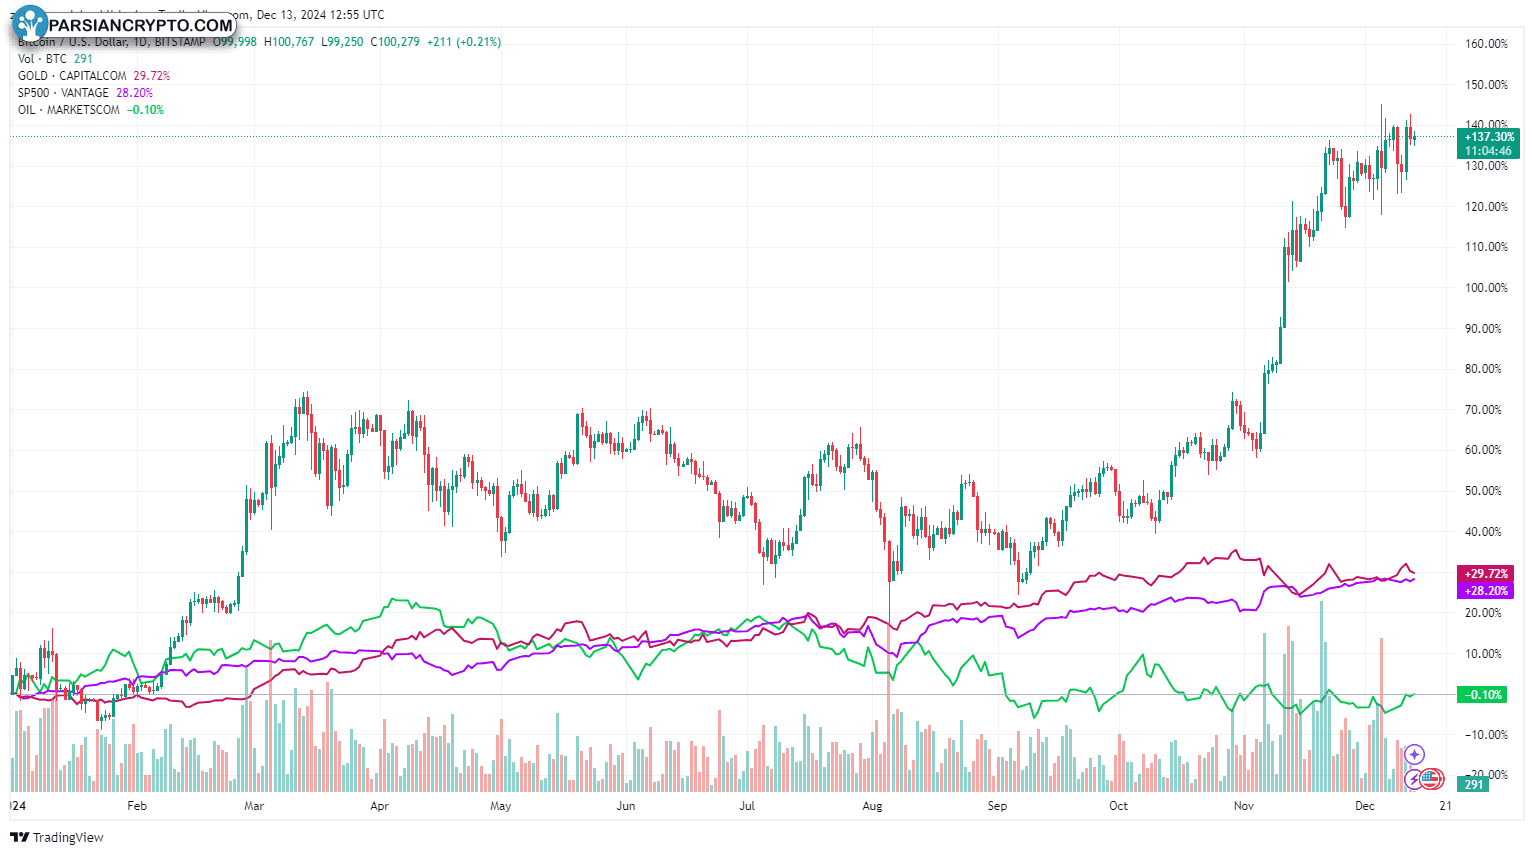Click the 120.00% axis value
Image resolution: width=1534 pixels, height=855 pixels.
coord(1486,207)
